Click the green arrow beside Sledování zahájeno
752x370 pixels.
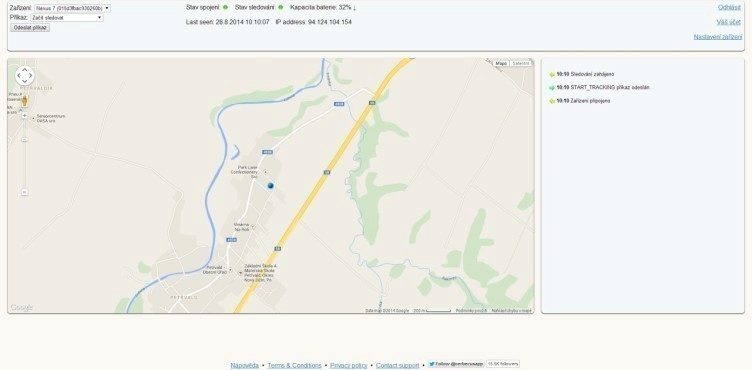click(x=552, y=74)
